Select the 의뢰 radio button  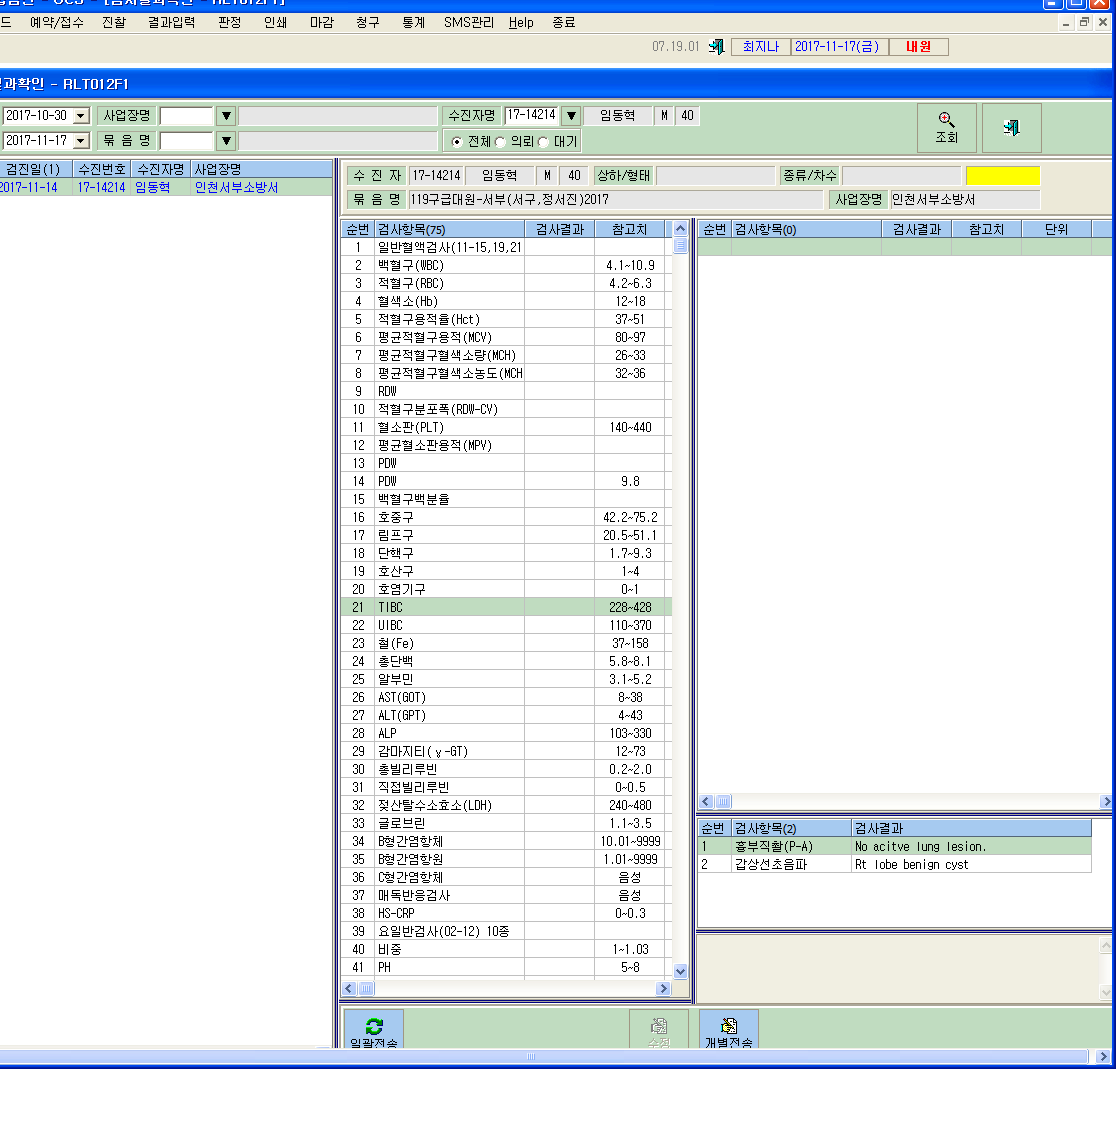pos(500,142)
